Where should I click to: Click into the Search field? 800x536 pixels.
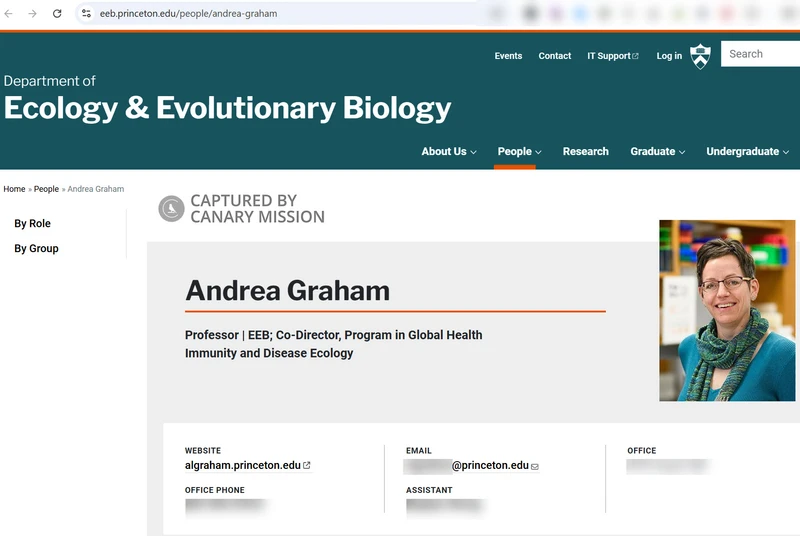point(760,54)
